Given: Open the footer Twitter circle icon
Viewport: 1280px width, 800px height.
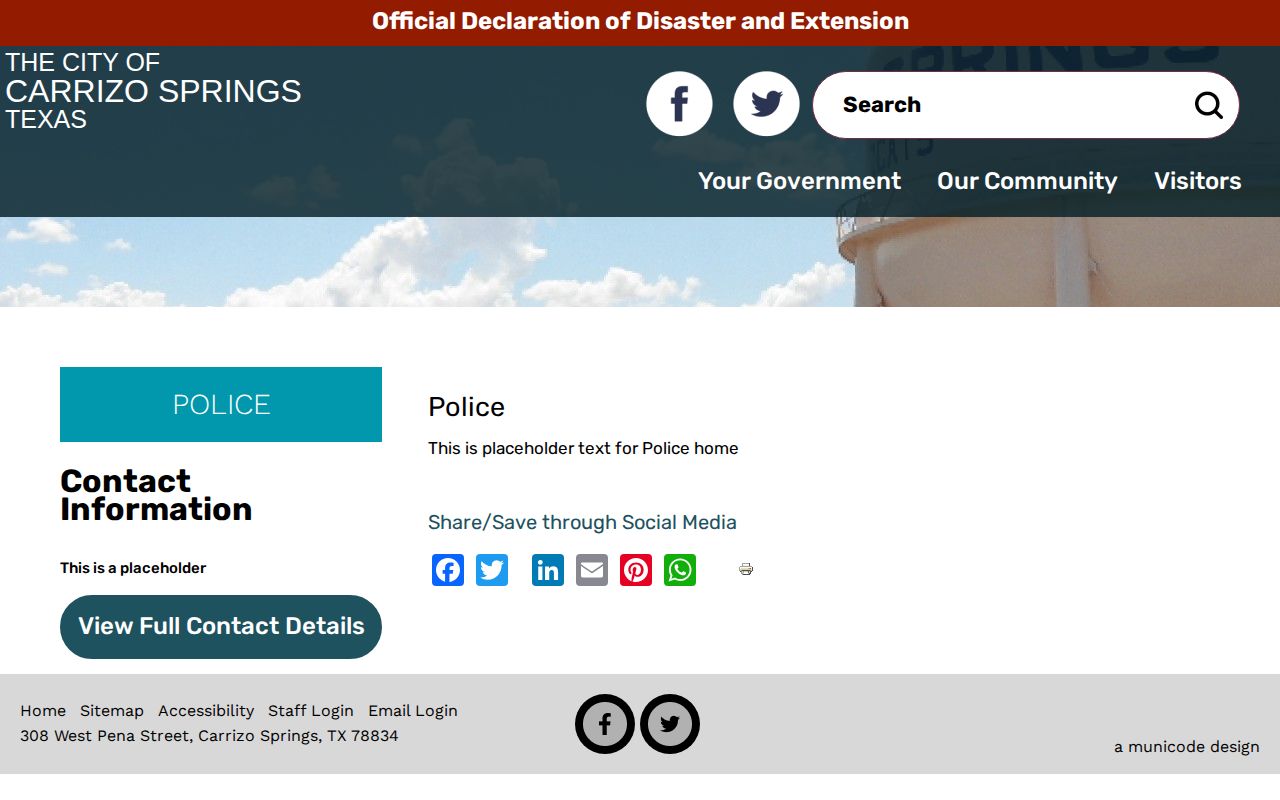Looking at the screenshot, I should pyautogui.click(x=670, y=724).
